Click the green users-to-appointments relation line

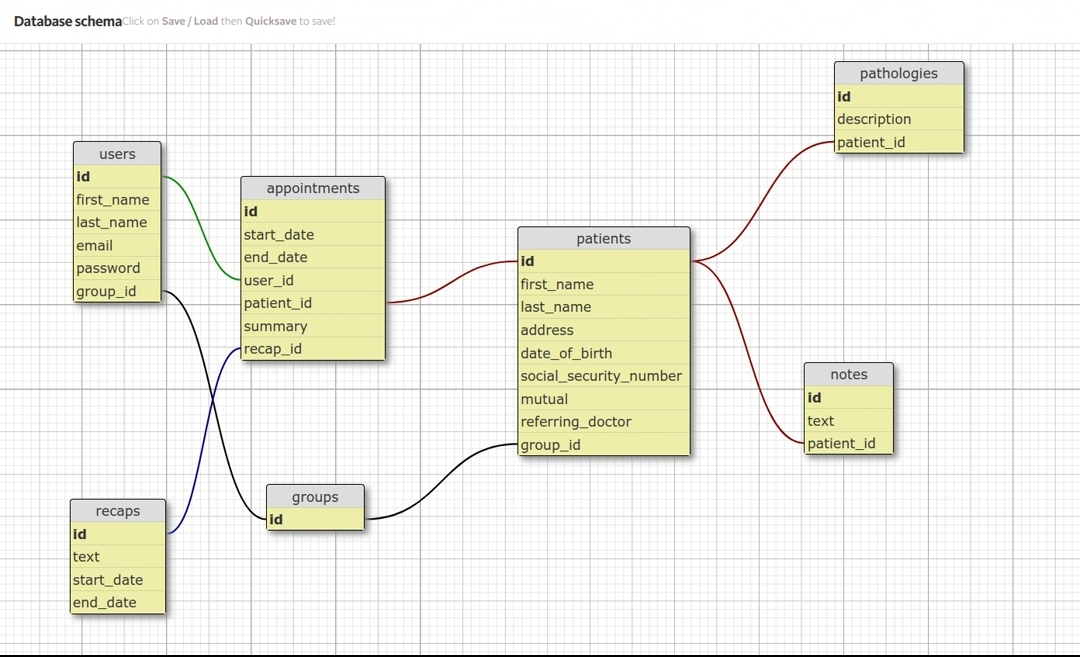click(x=201, y=228)
